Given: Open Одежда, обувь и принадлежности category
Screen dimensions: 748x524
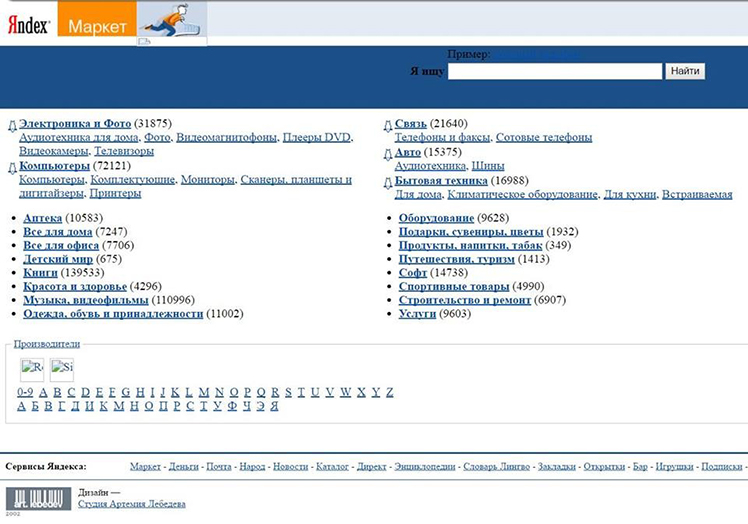Looking at the screenshot, I should click(113, 314).
